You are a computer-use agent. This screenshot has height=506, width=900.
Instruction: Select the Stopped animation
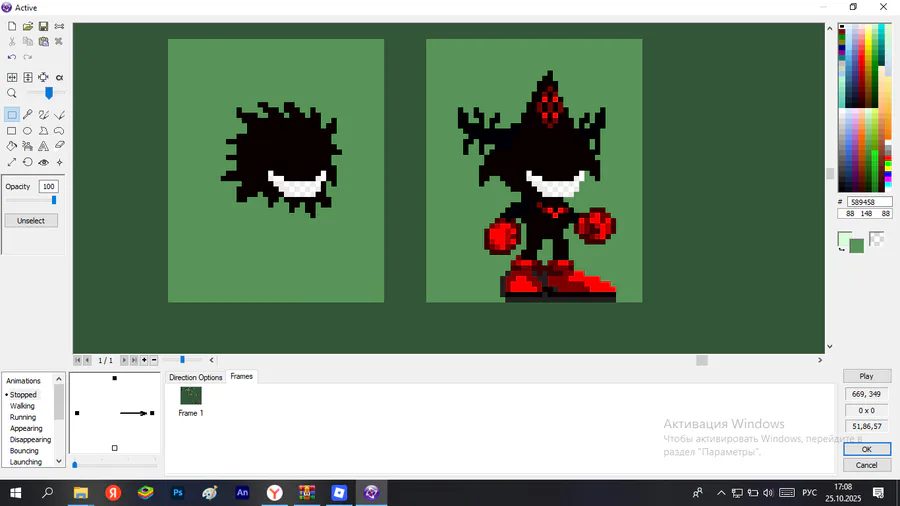pyautogui.click(x=23, y=395)
